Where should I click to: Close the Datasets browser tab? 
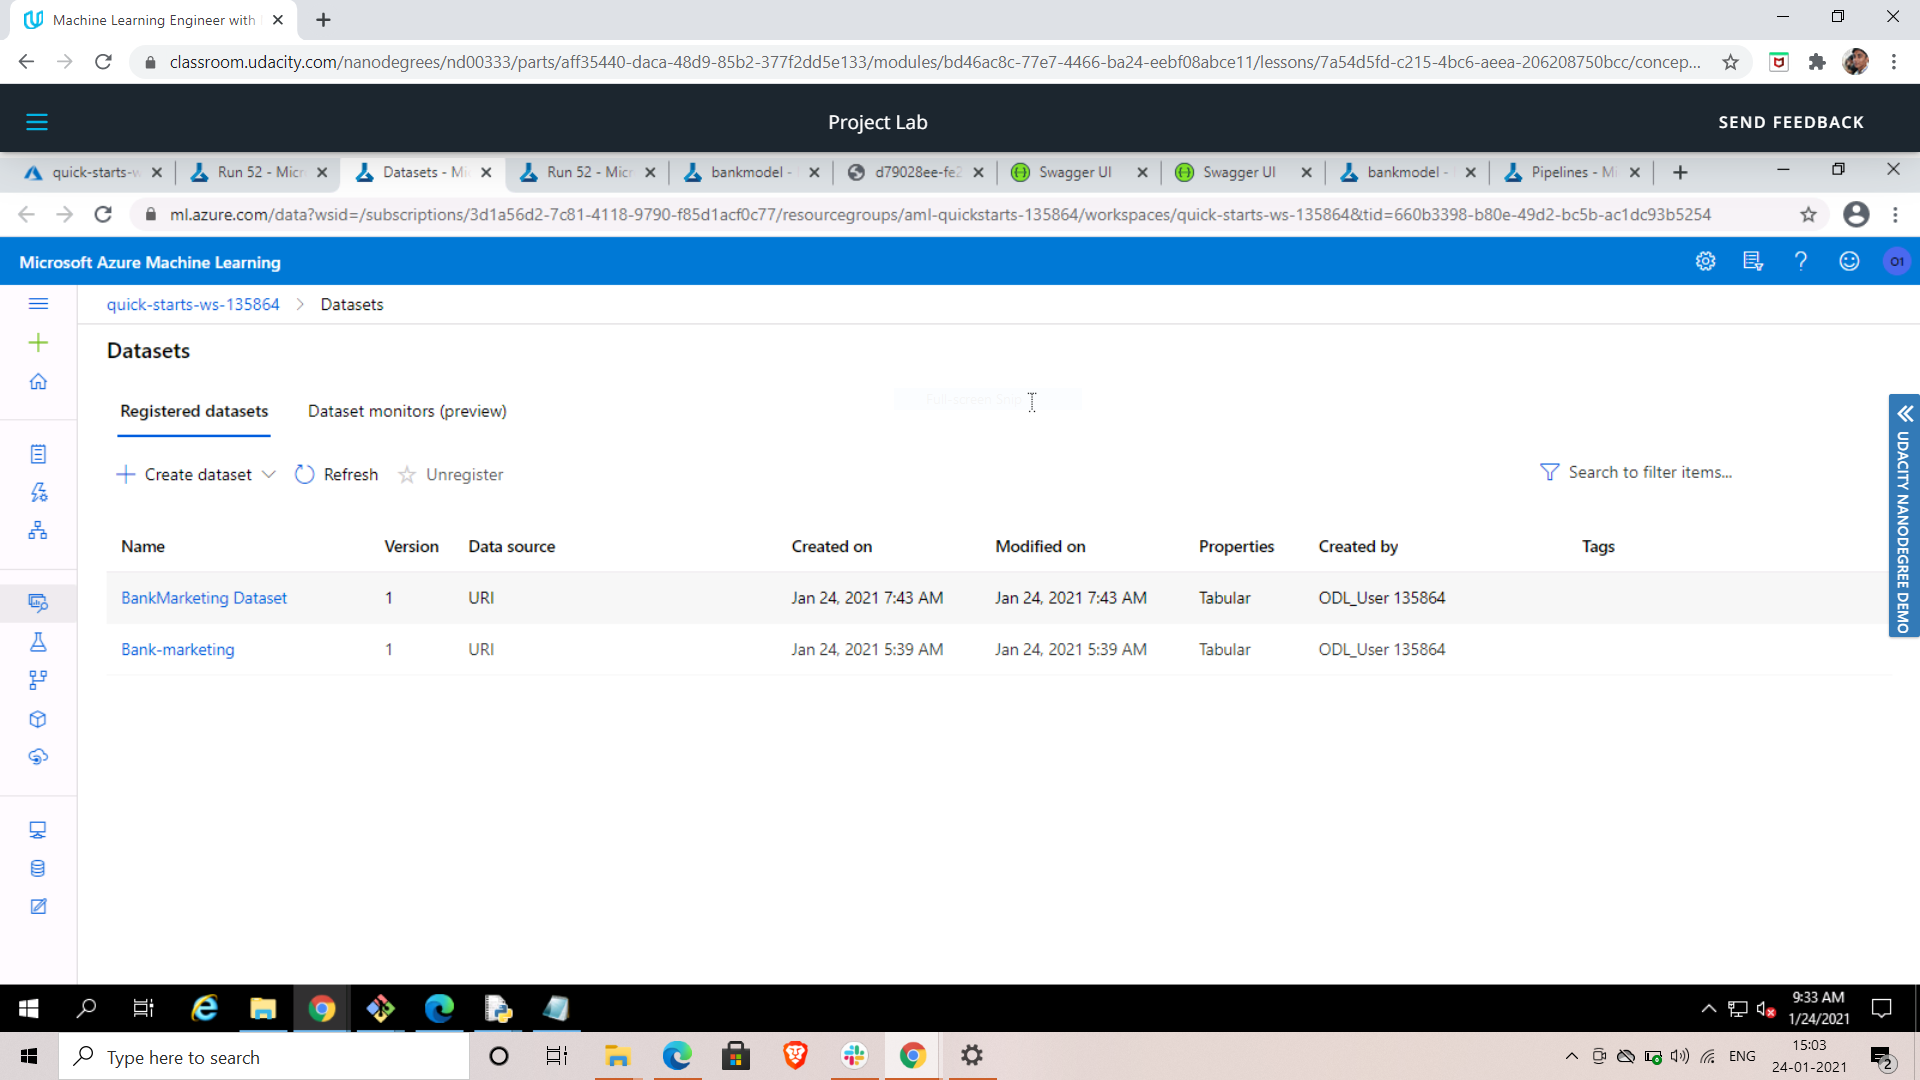(x=486, y=172)
